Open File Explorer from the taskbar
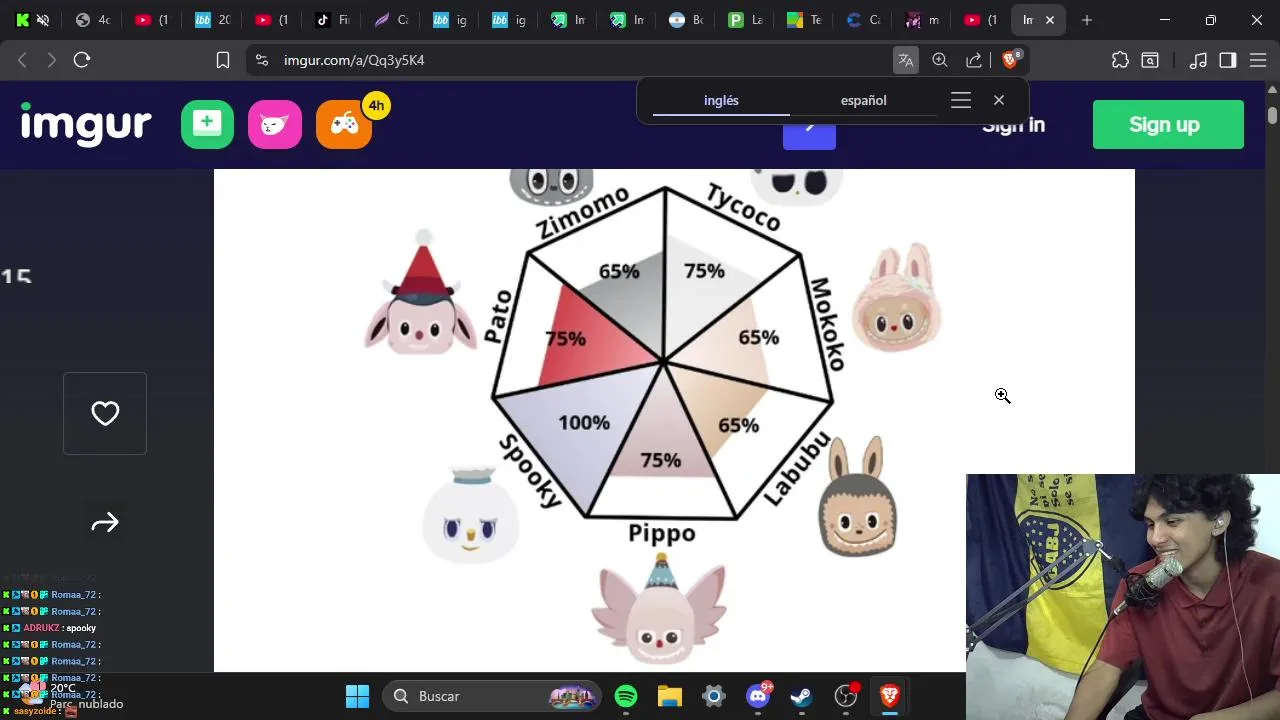1280x720 pixels. coord(670,696)
